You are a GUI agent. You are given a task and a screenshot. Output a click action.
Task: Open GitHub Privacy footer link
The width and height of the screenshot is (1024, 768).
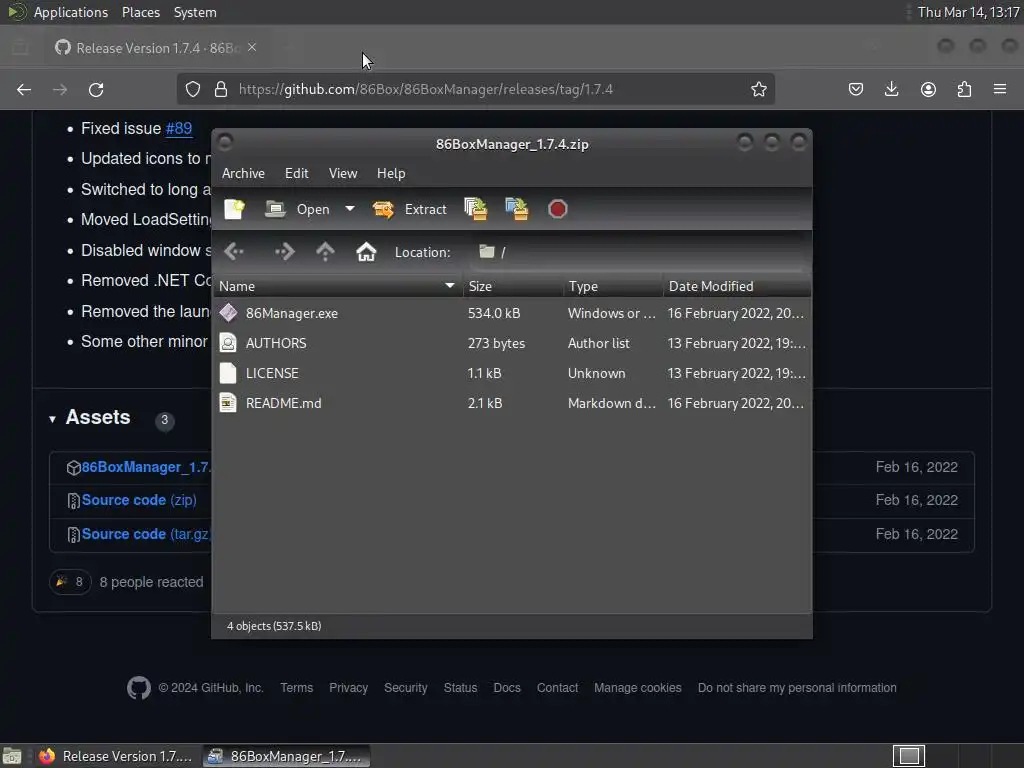(x=348, y=688)
